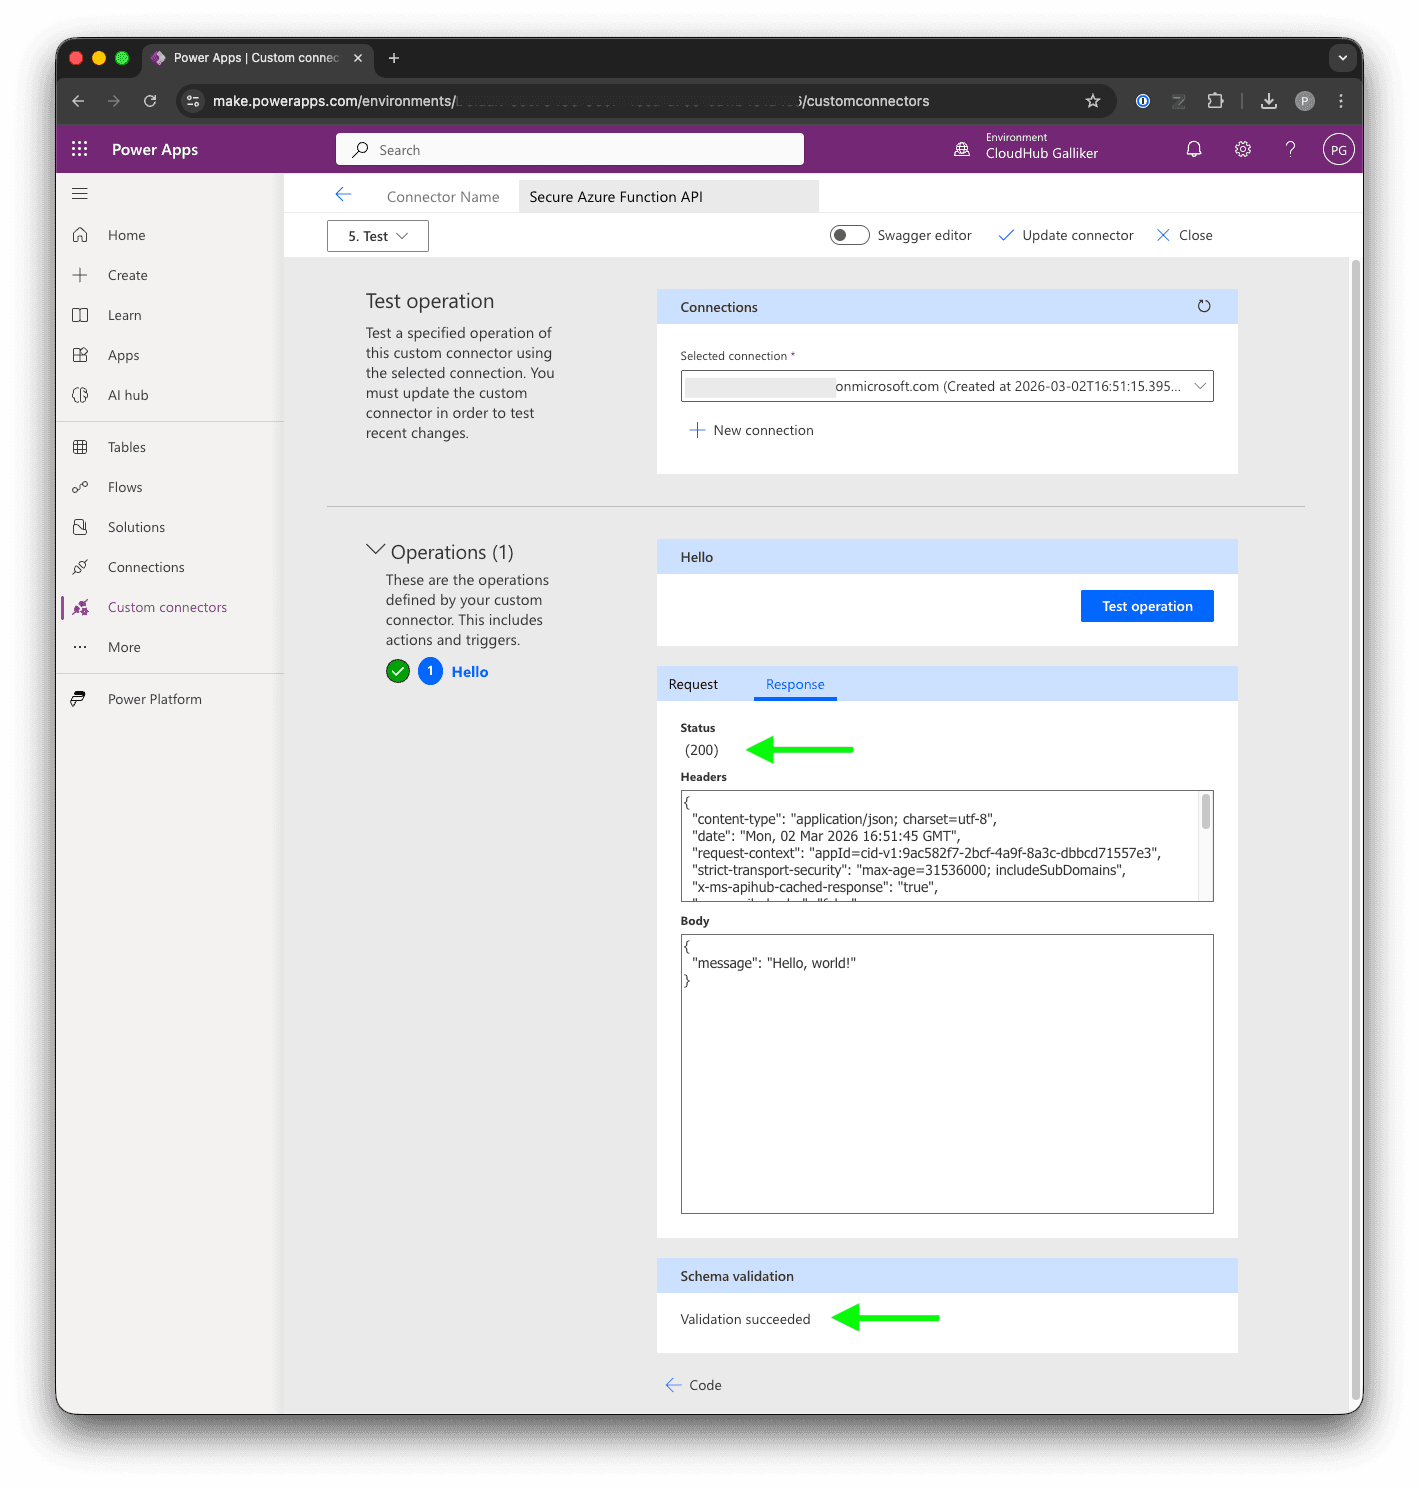The image size is (1419, 1488).
Task: Open Flows in the sidebar
Action: click(x=125, y=487)
